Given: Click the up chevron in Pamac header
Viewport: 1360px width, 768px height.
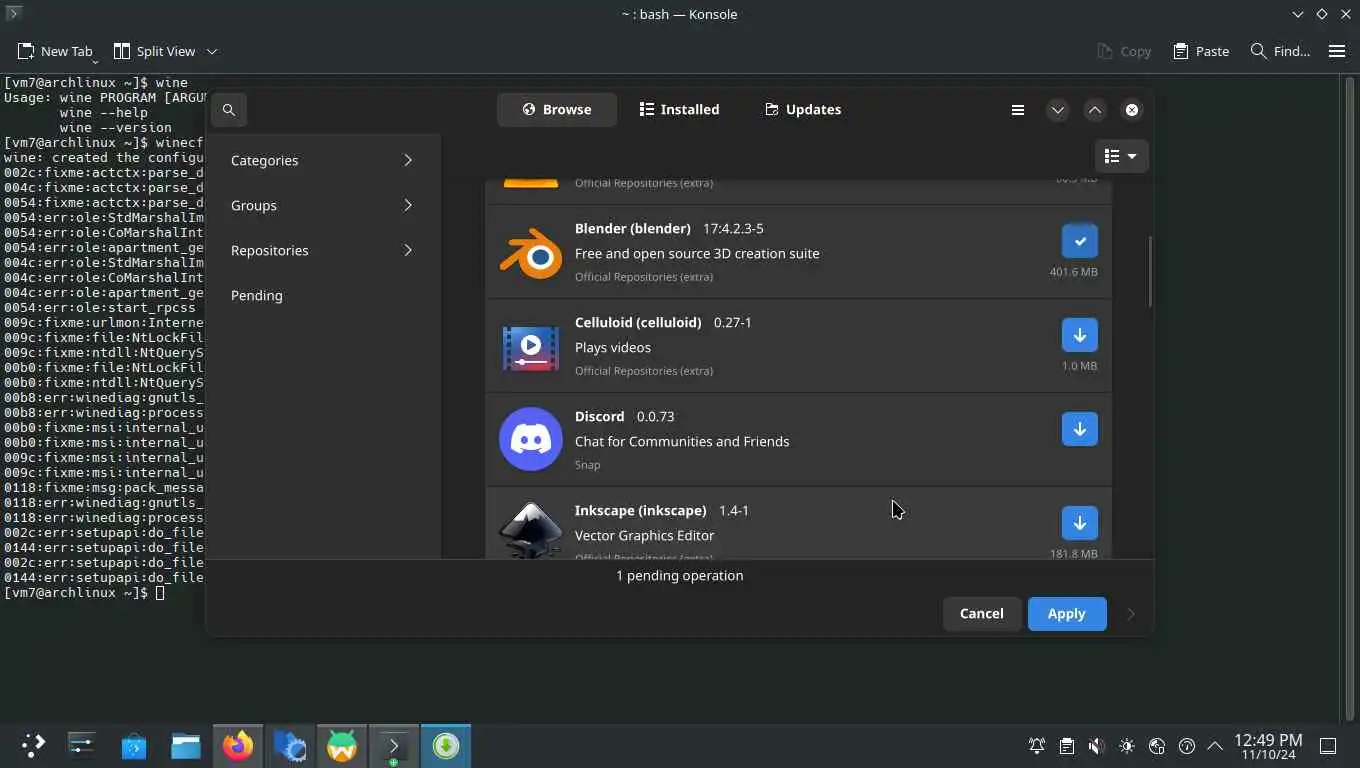Looking at the screenshot, I should click(1095, 110).
